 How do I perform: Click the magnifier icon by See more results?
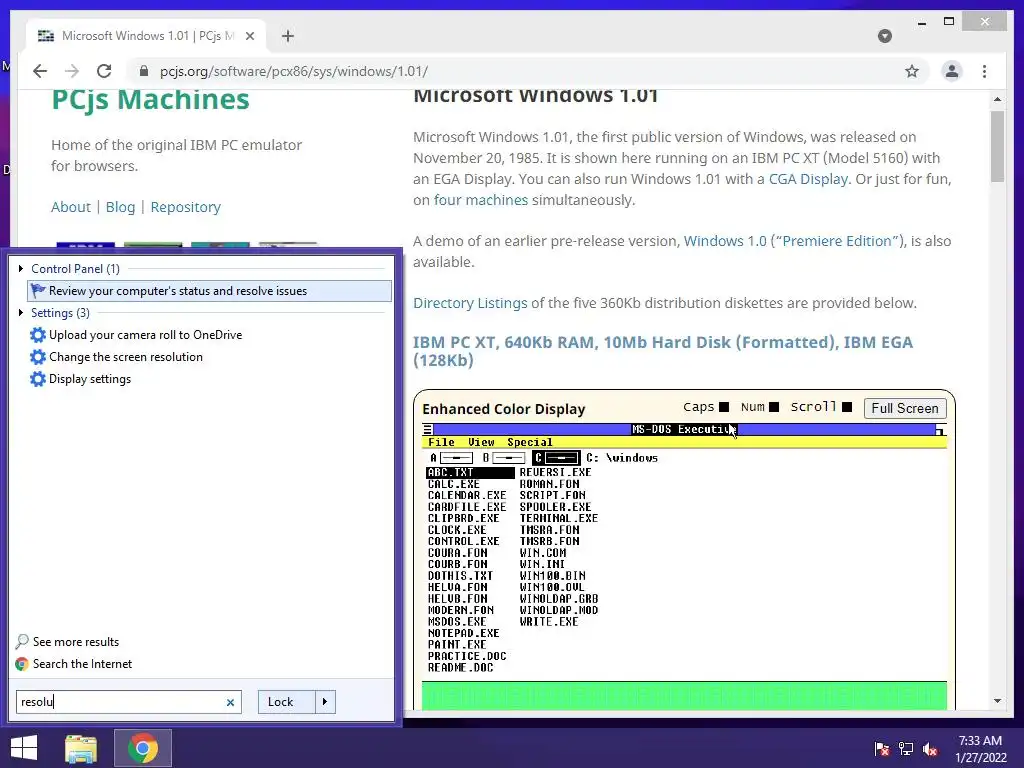point(22,641)
